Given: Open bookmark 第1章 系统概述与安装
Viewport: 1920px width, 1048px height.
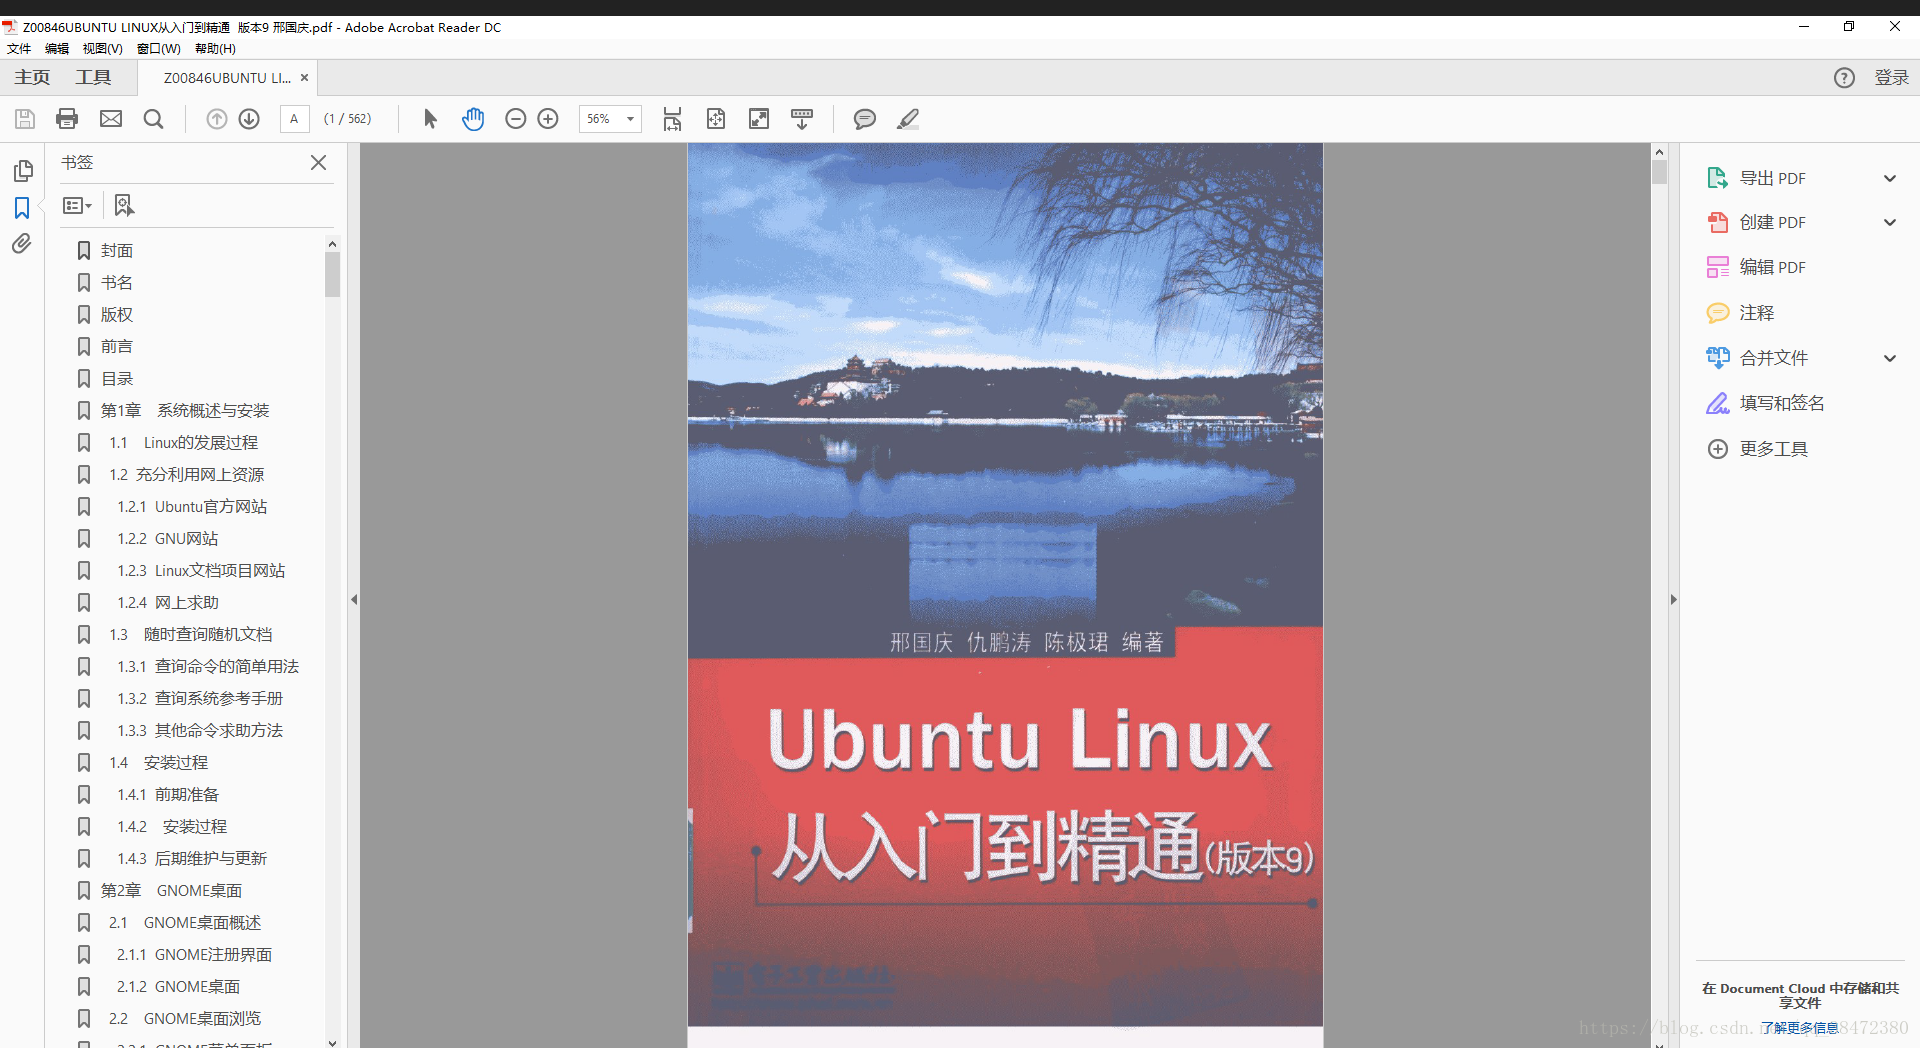Looking at the screenshot, I should coord(184,411).
